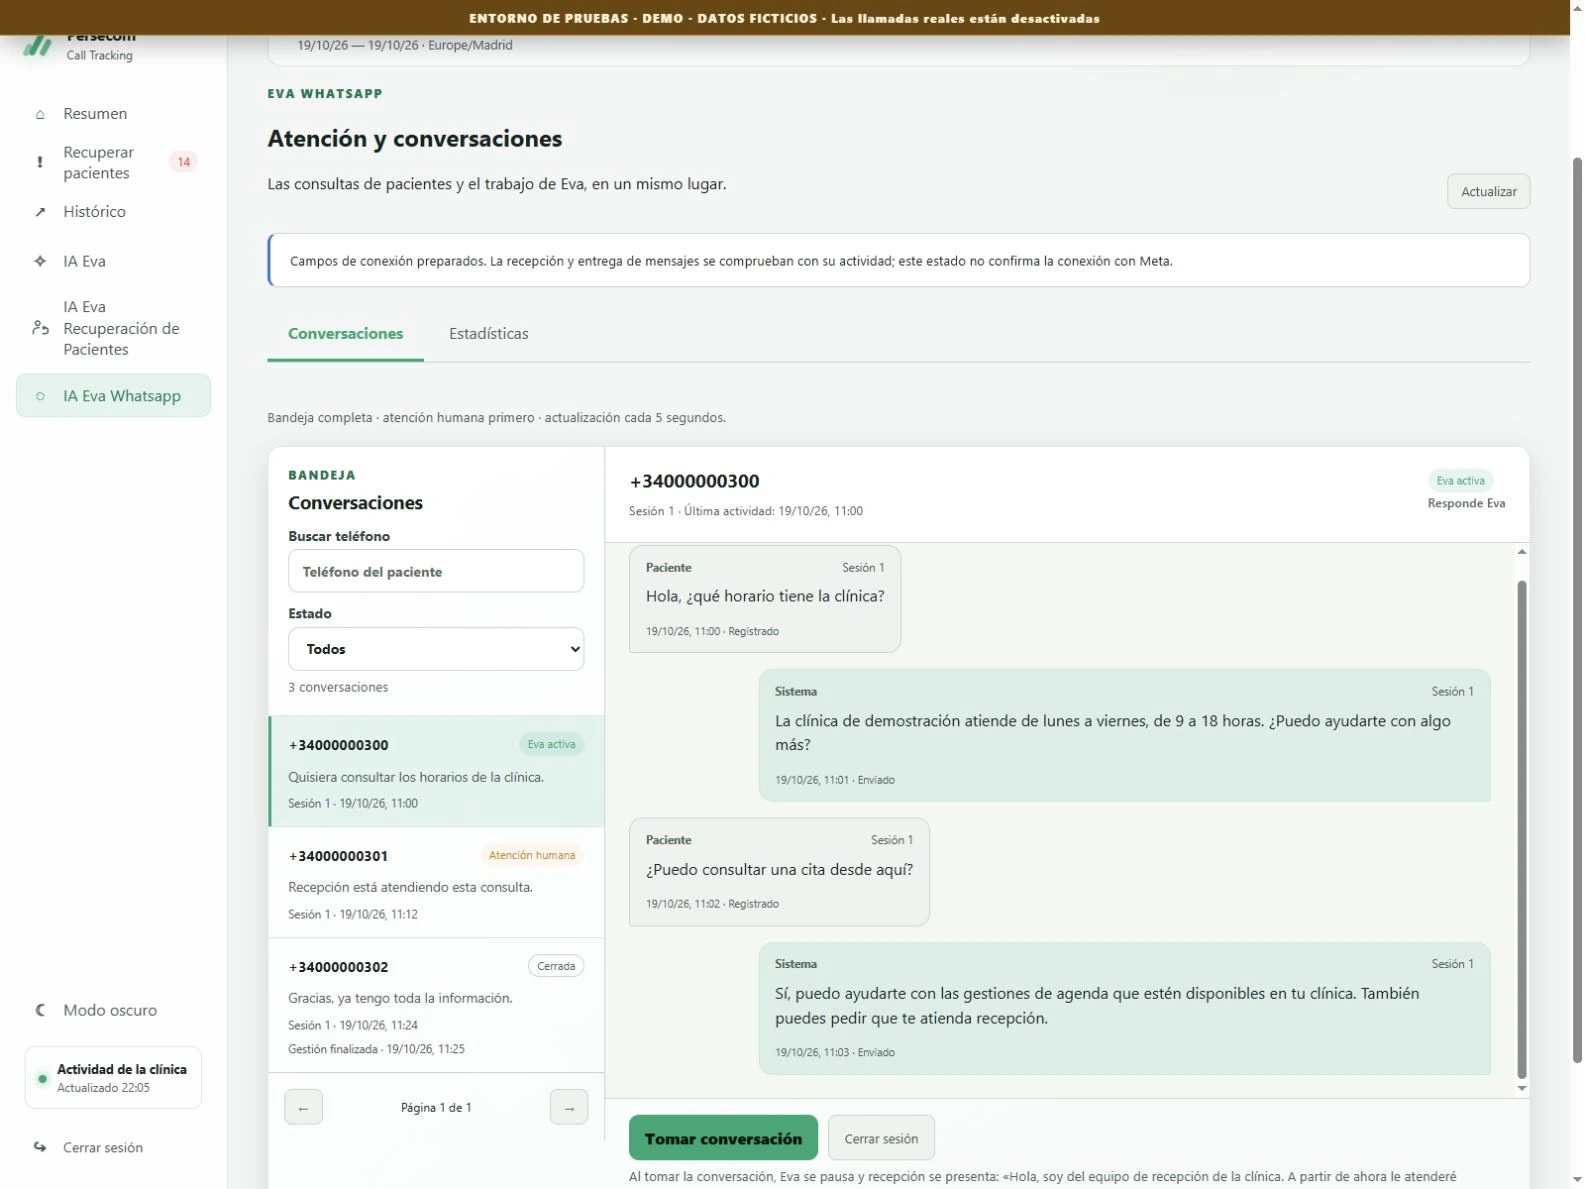Click 'Página 1 de 1' text

[x=436, y=1107]
